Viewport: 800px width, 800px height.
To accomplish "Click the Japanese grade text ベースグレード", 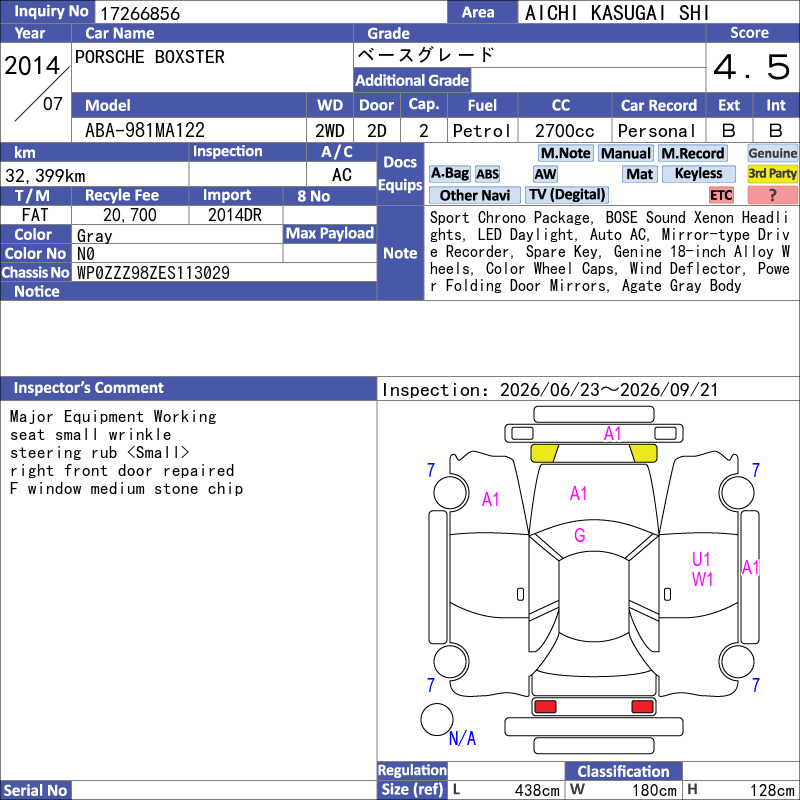I will (x=426, y=55).
